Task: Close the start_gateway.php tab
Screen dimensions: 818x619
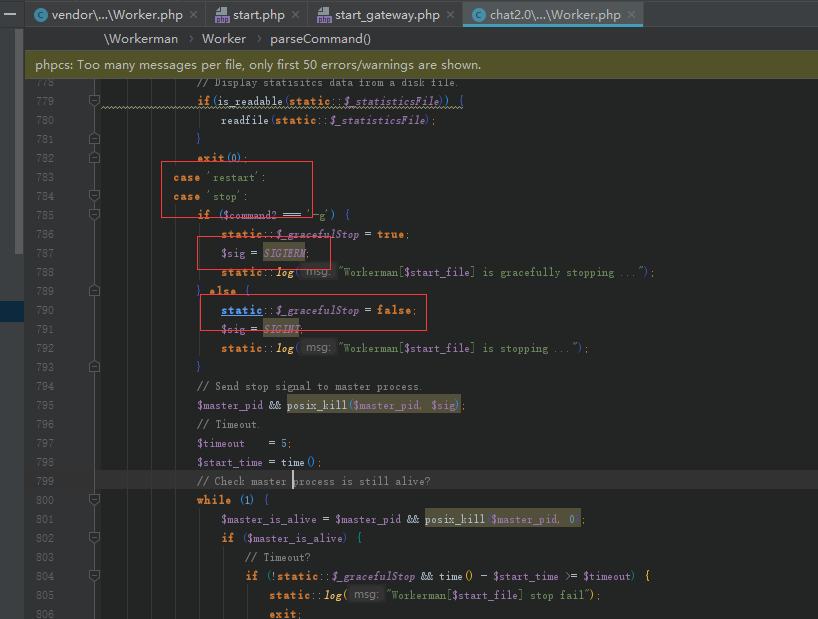Action: (x=450, y=15)
